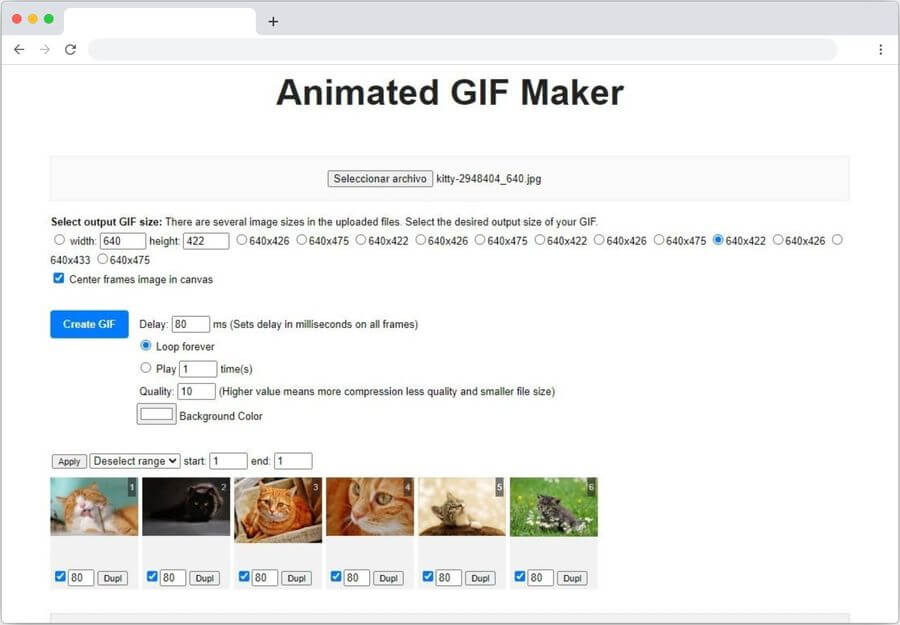Select the custom width/height radio button
The image size is (900, 625).
(60, 240)
